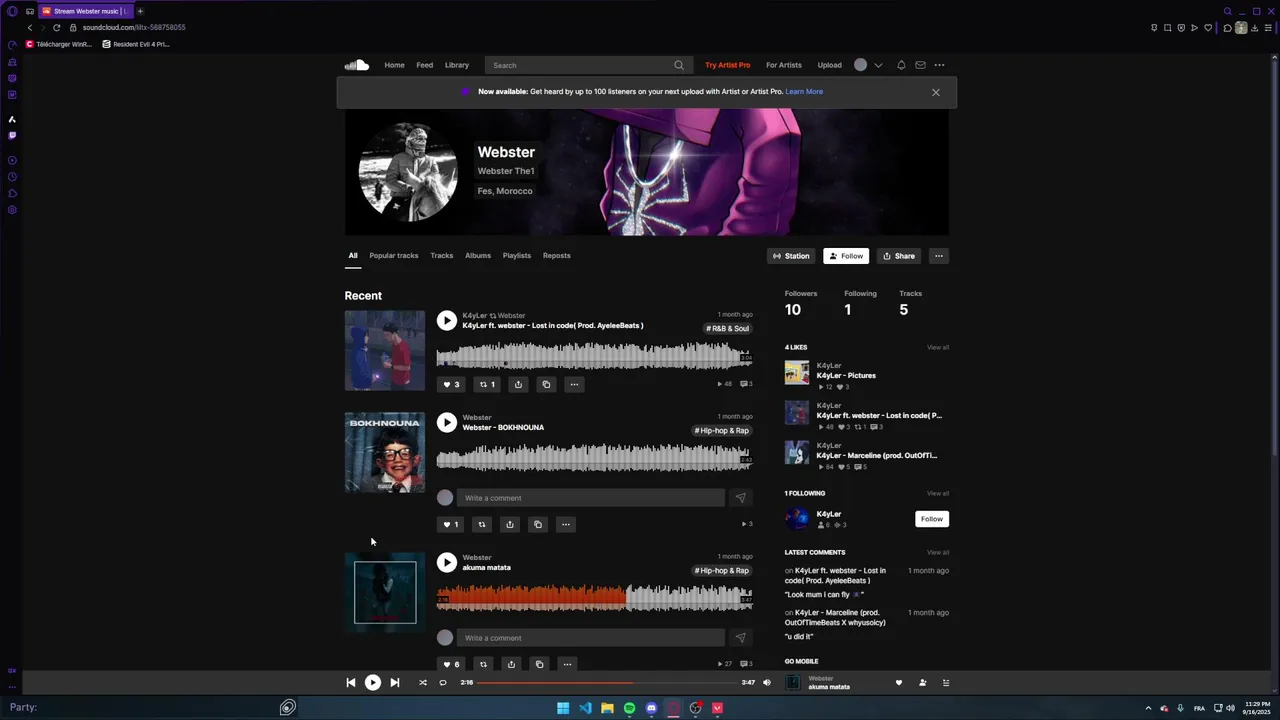
Task: Skip to next track in player
Action: tap(395, 683)
